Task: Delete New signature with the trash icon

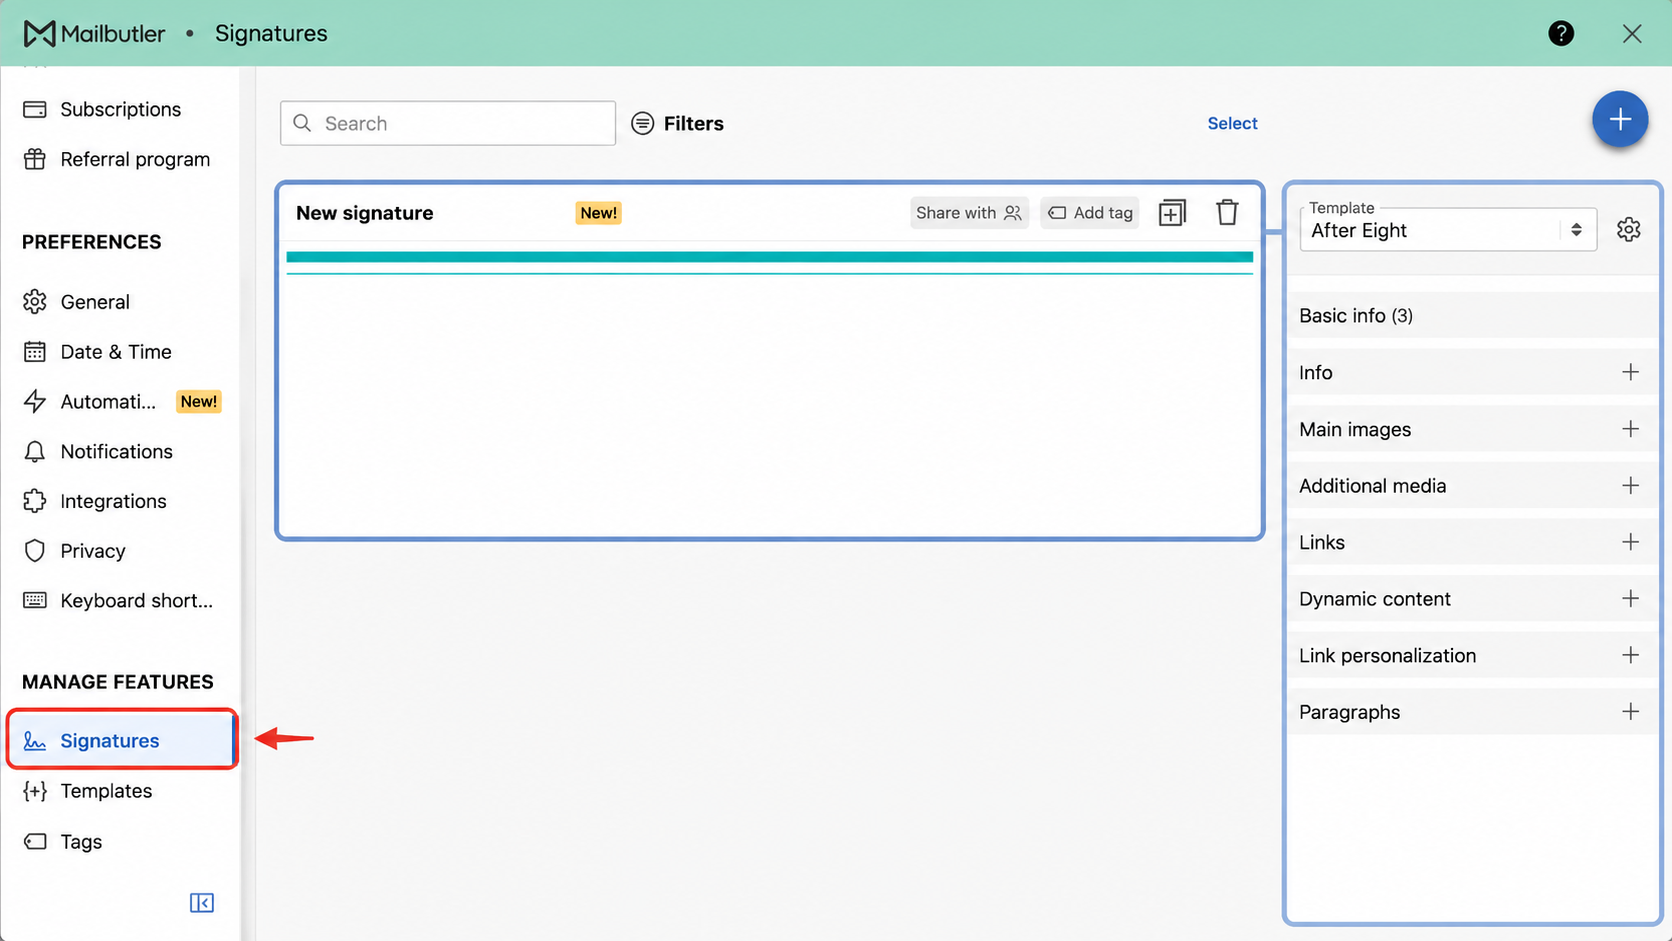Action: (1227, 212)
